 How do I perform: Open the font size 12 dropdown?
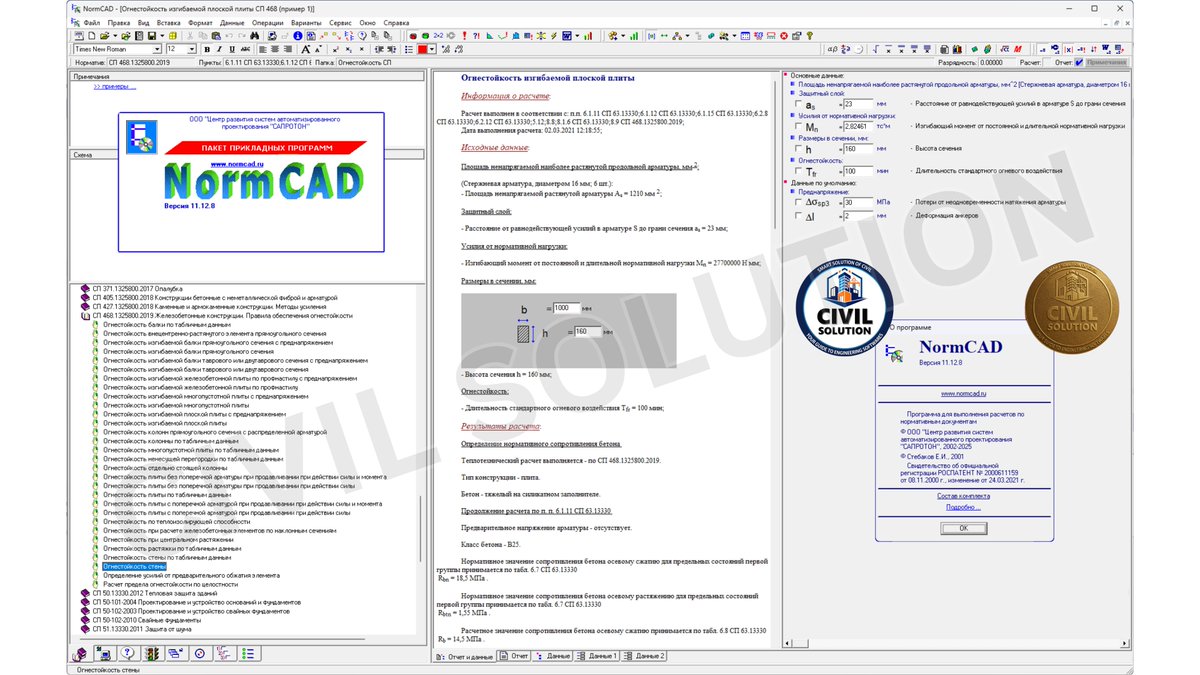point(192,49)
